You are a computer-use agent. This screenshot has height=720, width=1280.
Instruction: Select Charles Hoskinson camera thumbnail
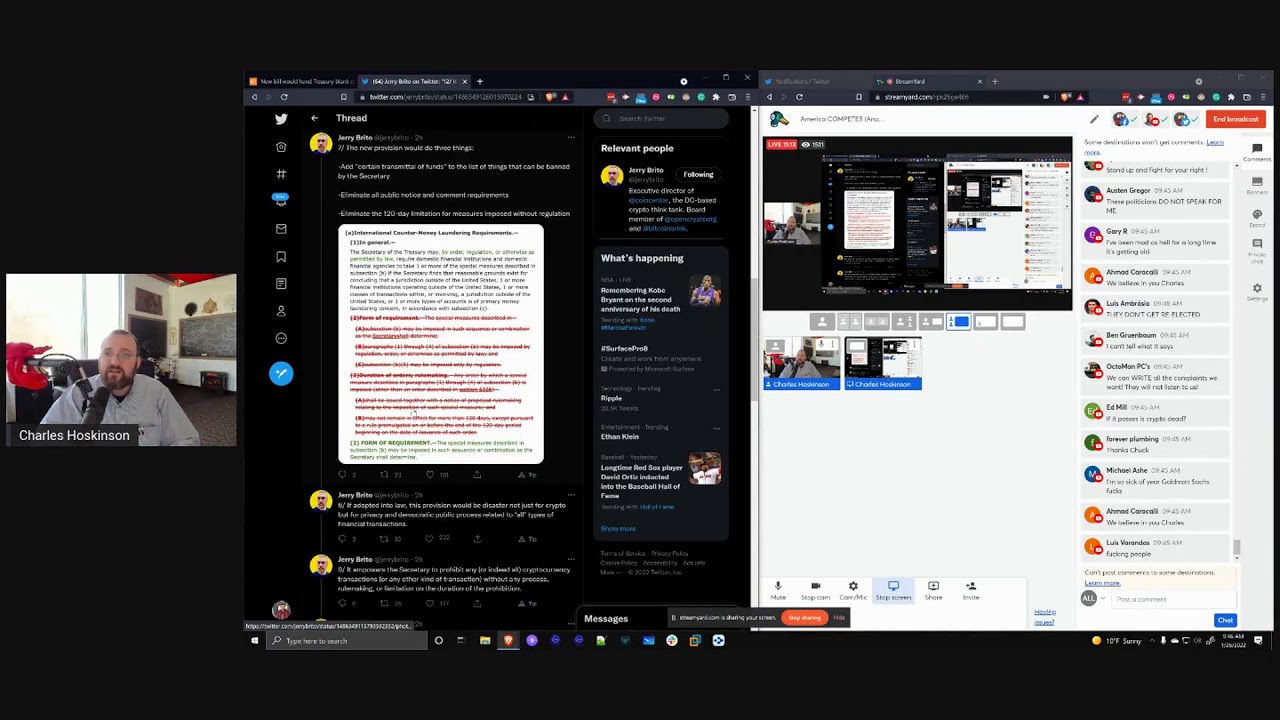802,363
